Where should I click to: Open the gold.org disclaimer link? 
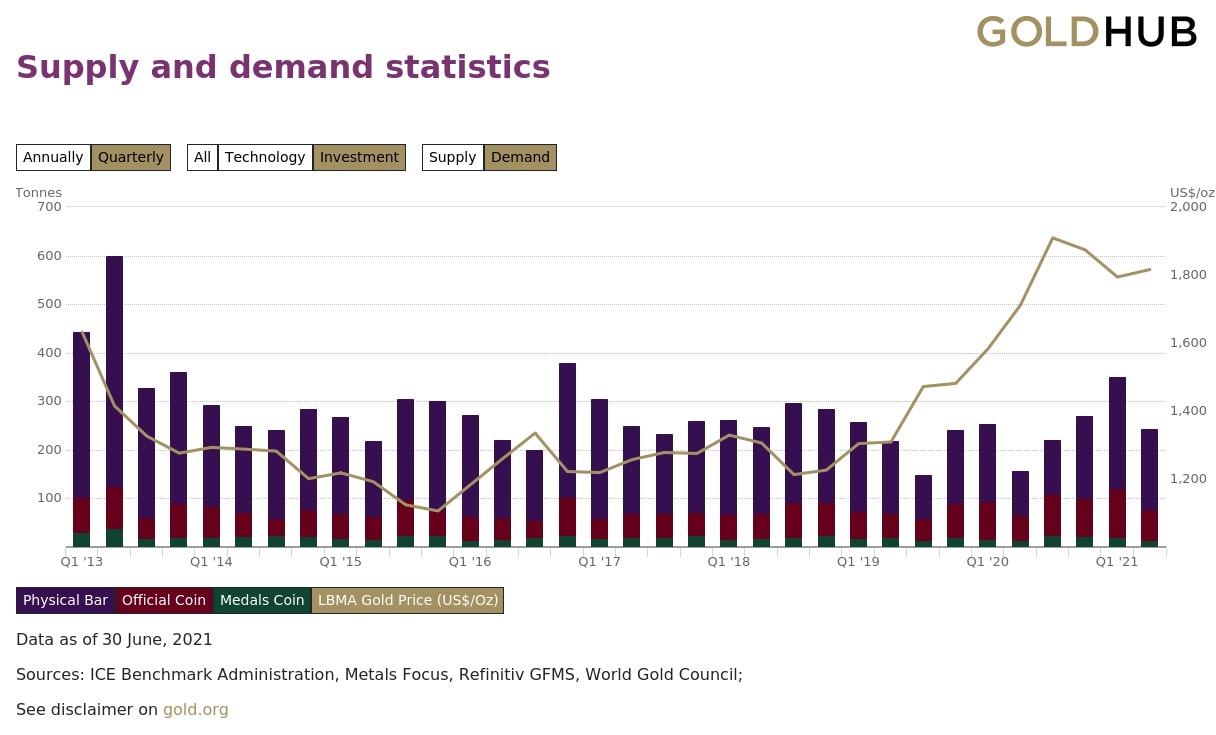(196, 709)
